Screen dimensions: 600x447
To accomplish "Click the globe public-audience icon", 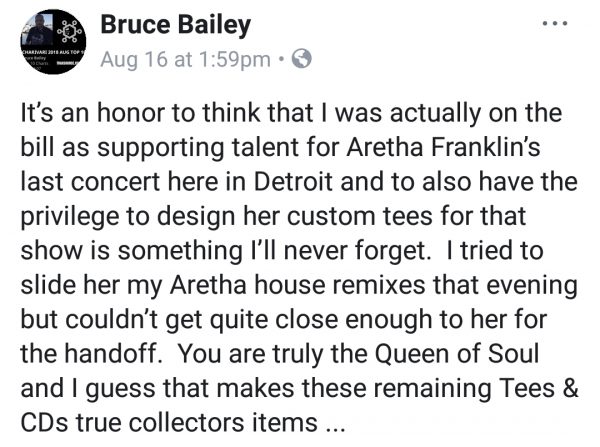I will click(302, 59).
